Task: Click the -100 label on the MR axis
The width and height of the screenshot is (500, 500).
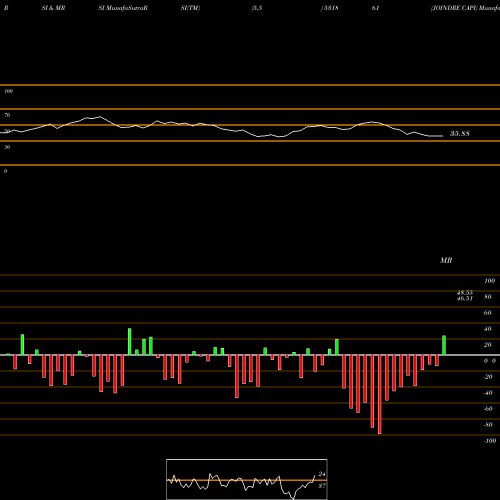Action: pos(490,441)
